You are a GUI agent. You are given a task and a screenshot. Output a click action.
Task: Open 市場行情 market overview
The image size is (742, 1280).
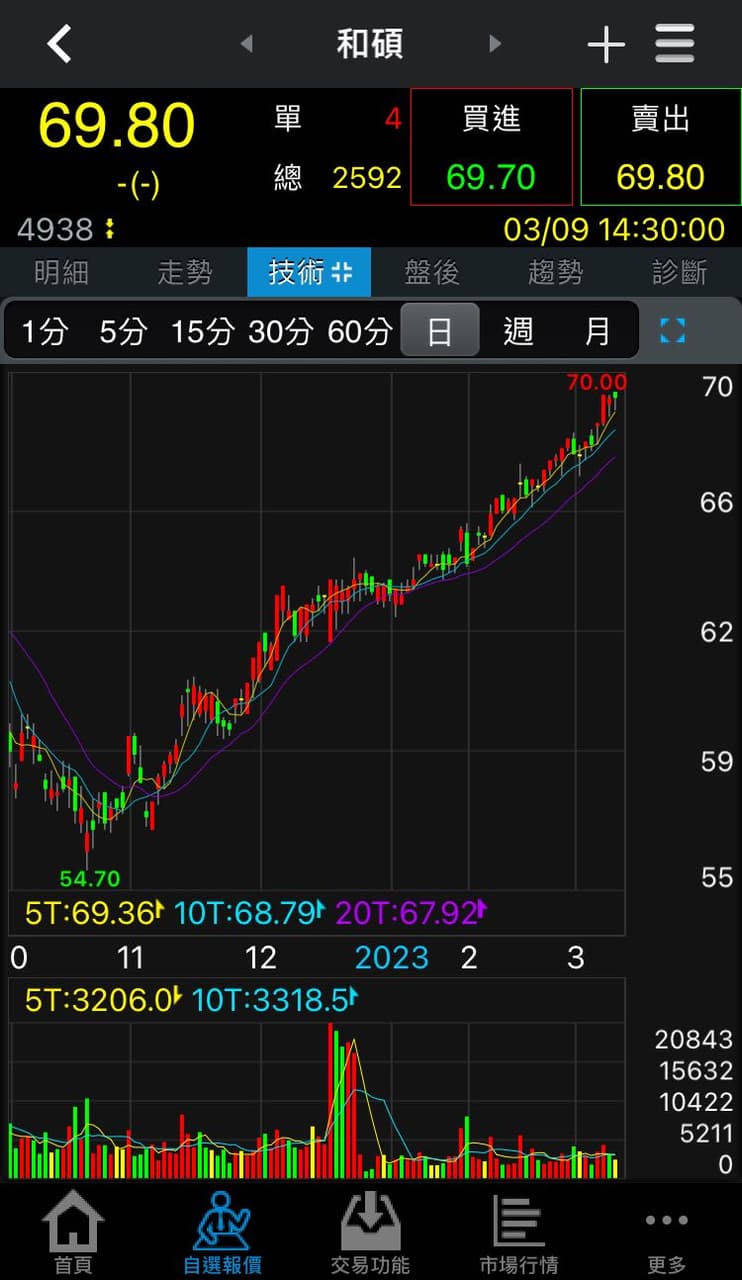pos(519,1234)
